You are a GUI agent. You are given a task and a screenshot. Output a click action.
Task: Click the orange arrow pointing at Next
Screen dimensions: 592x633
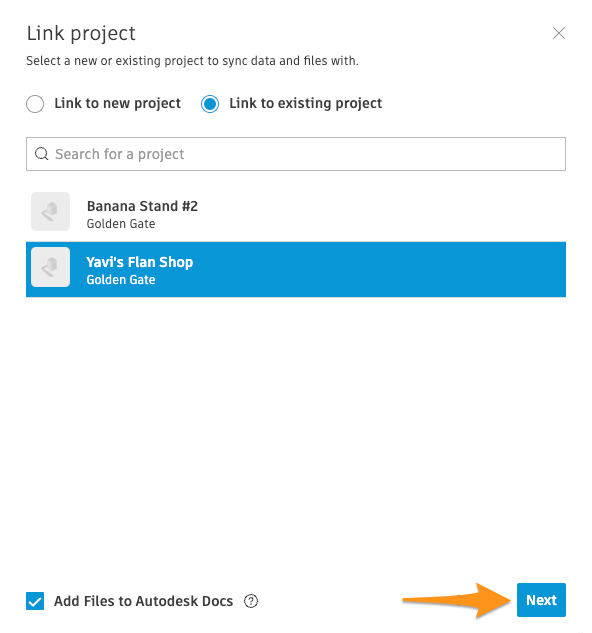457,600
